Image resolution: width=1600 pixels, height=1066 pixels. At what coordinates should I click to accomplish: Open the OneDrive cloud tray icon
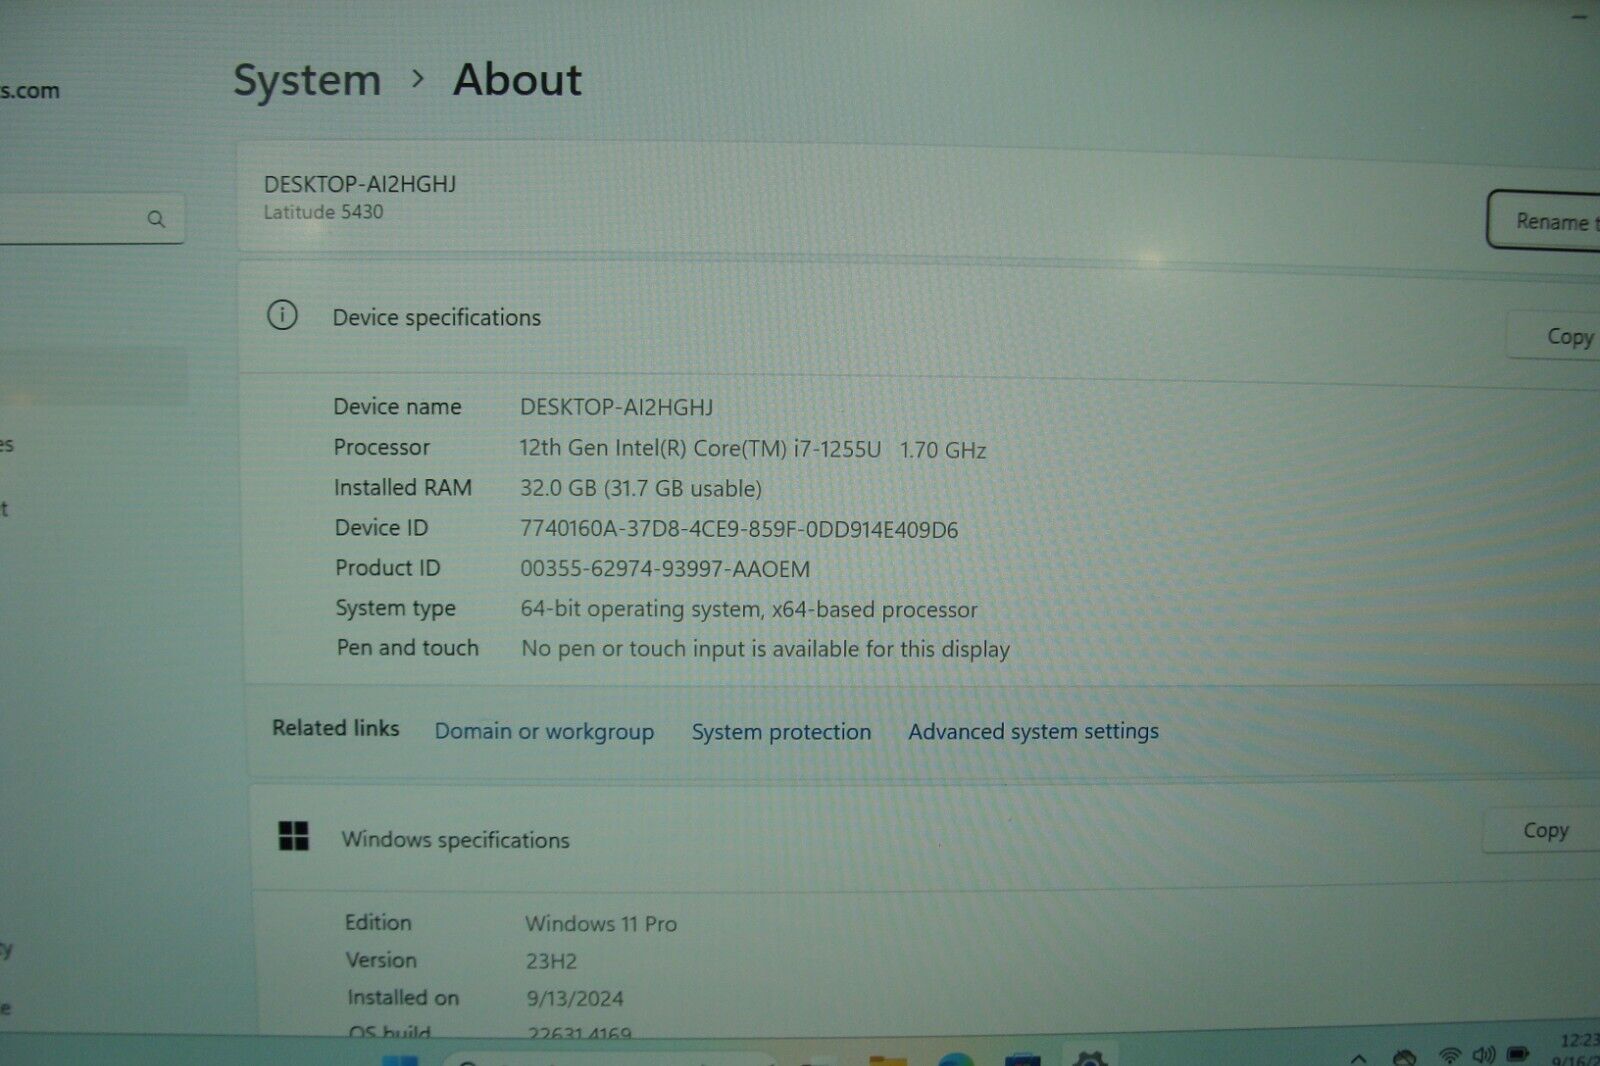click(x=1405, y=1057)
